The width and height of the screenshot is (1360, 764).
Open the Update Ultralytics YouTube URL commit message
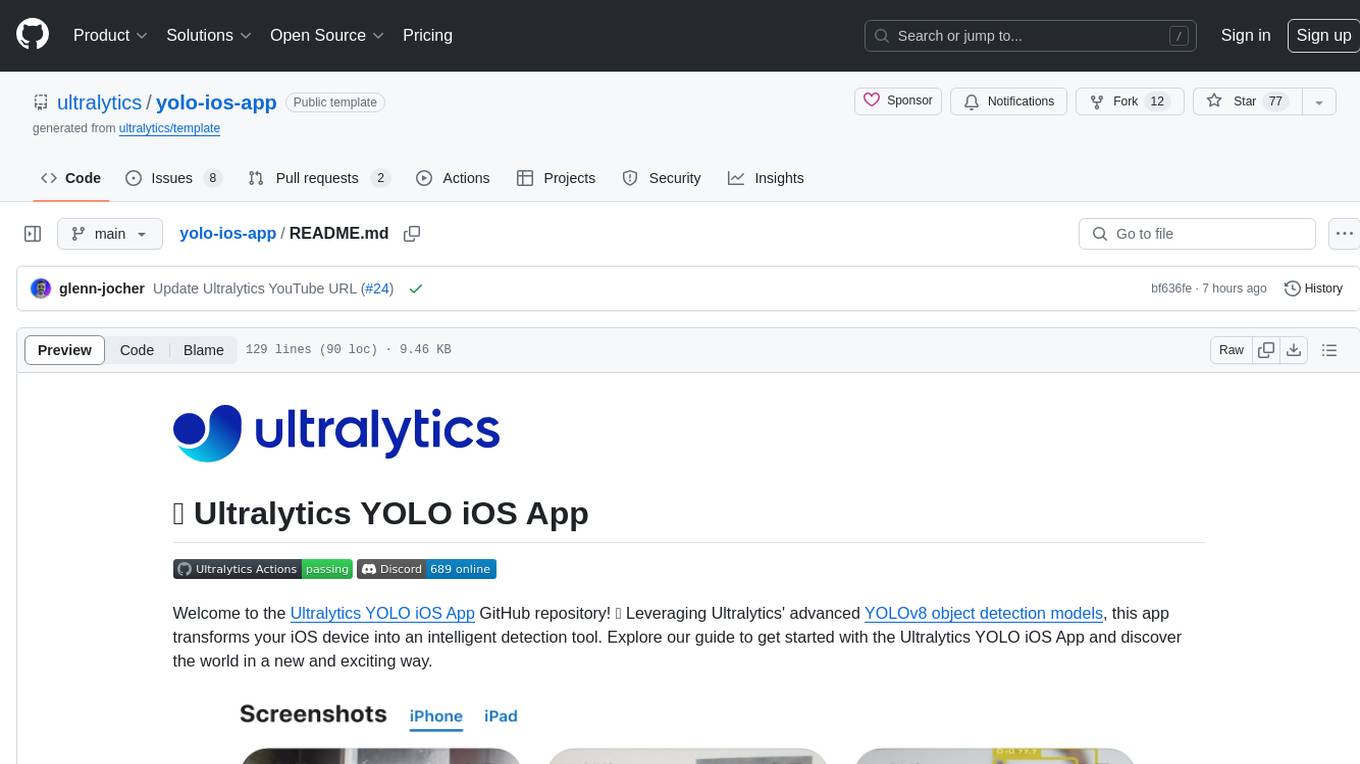tap(254, 288)
